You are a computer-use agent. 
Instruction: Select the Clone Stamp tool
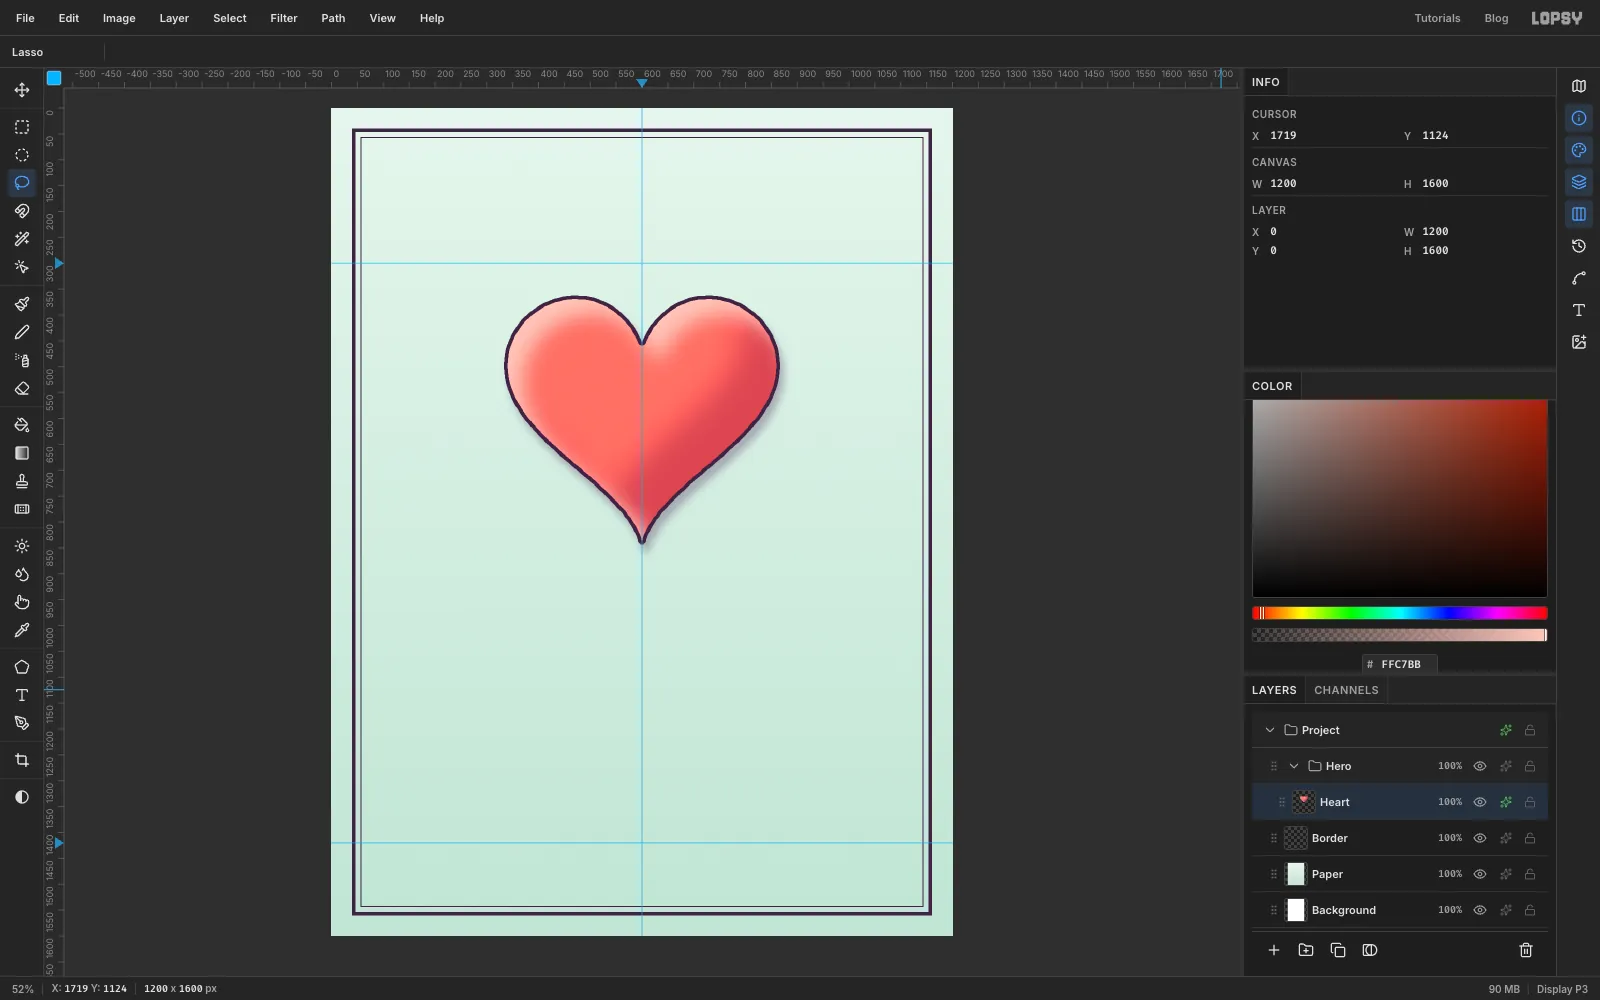point(22,481)
